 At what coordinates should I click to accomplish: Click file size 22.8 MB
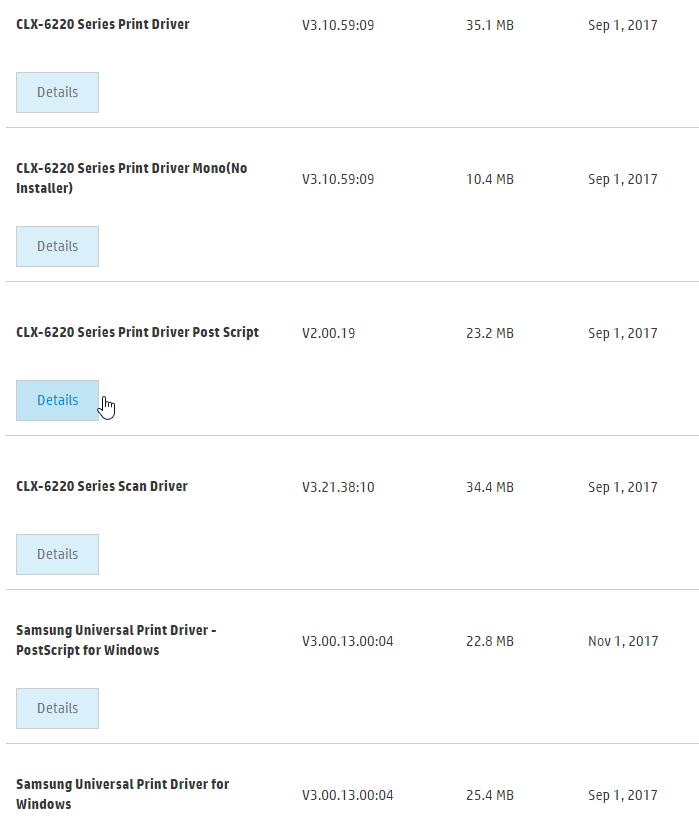click(490, 641)
